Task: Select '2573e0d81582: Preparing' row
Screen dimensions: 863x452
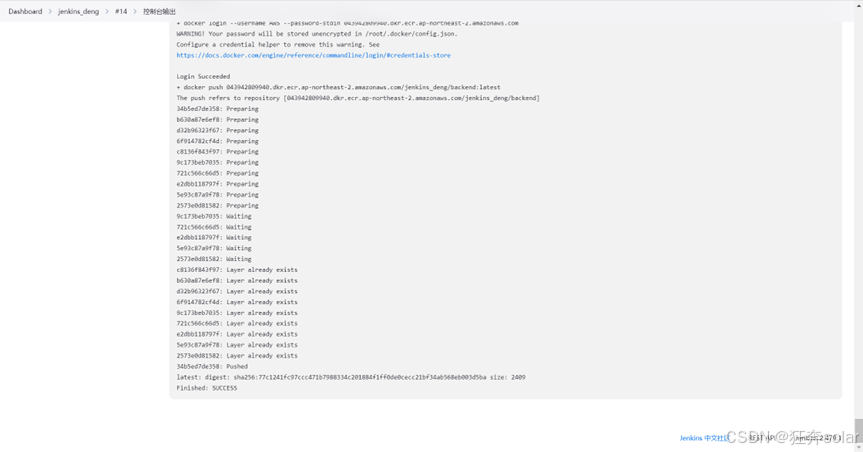Action: point(217,205)
